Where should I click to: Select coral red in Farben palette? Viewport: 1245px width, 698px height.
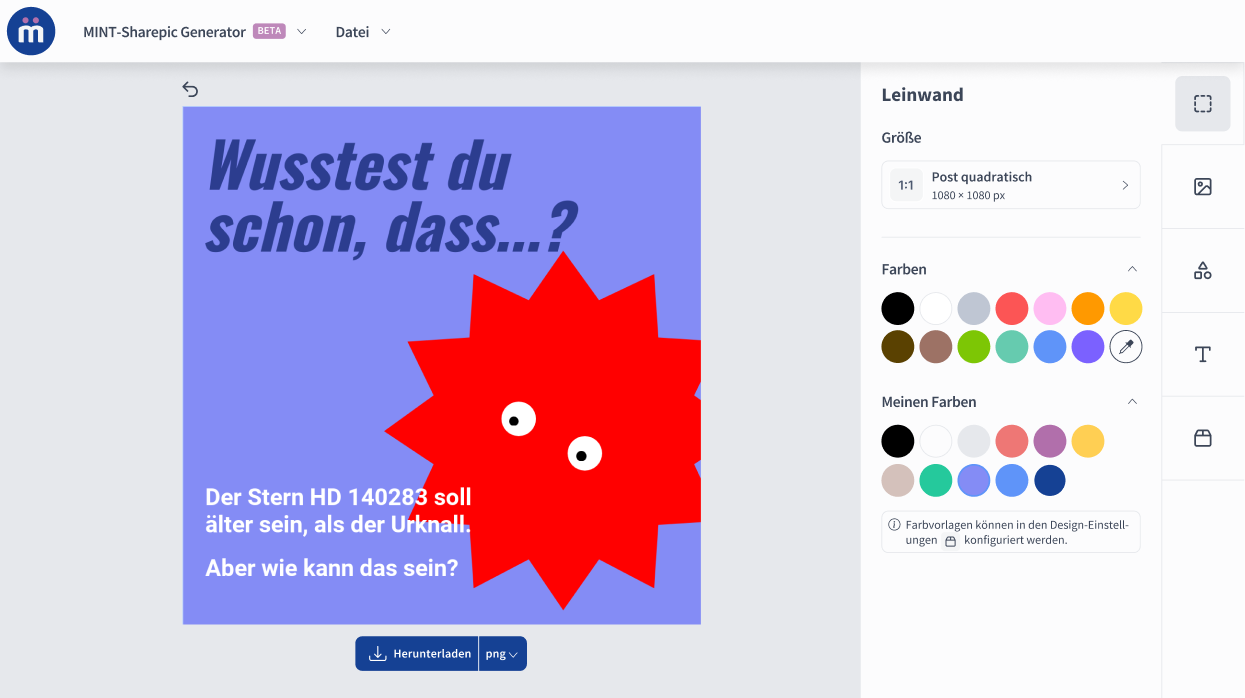[1012, 308]
